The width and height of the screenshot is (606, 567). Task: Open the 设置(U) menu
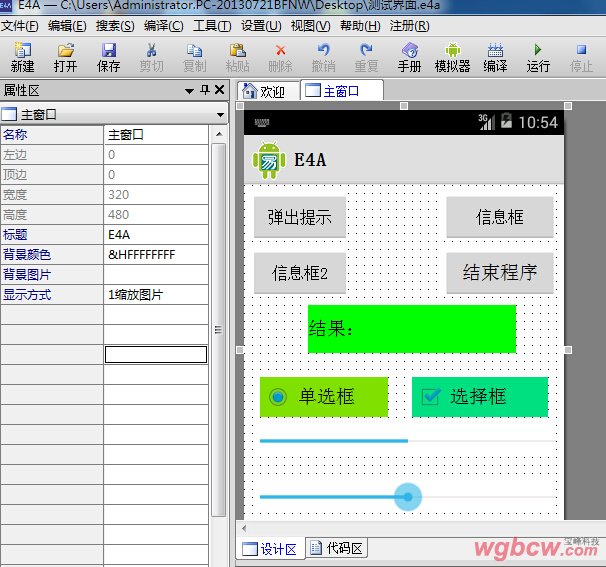tap(261, 26)
